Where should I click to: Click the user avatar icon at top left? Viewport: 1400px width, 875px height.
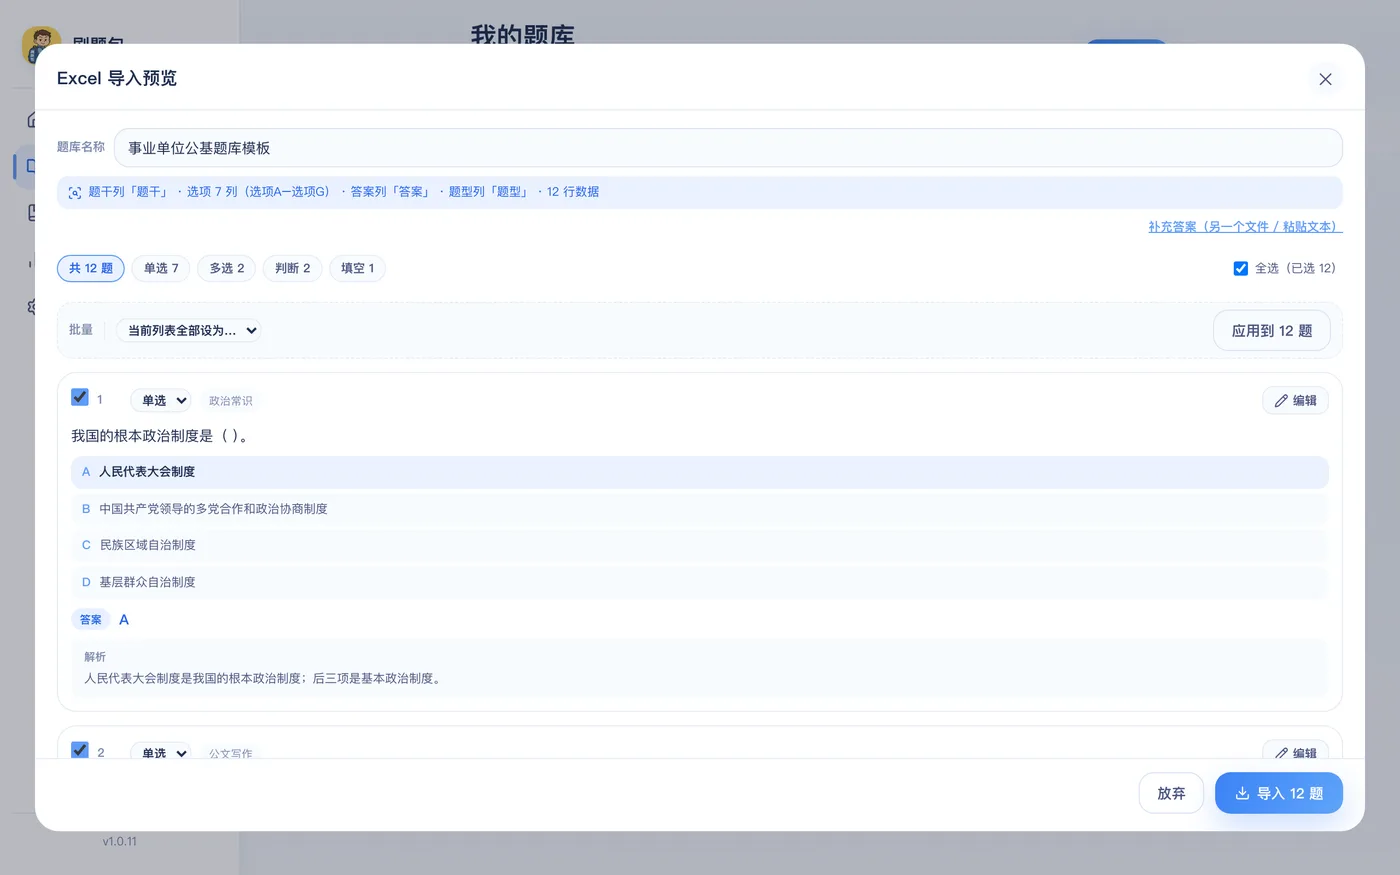pyautogui.click(x=41, y=45)
